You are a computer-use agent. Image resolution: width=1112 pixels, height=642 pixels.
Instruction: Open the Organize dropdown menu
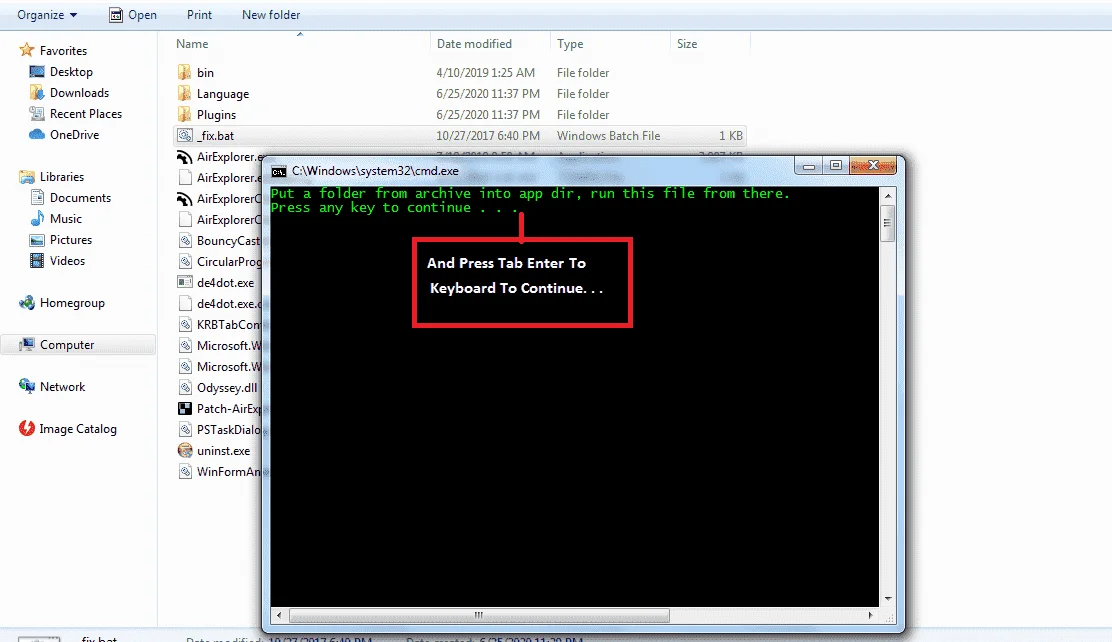(47, 15)
